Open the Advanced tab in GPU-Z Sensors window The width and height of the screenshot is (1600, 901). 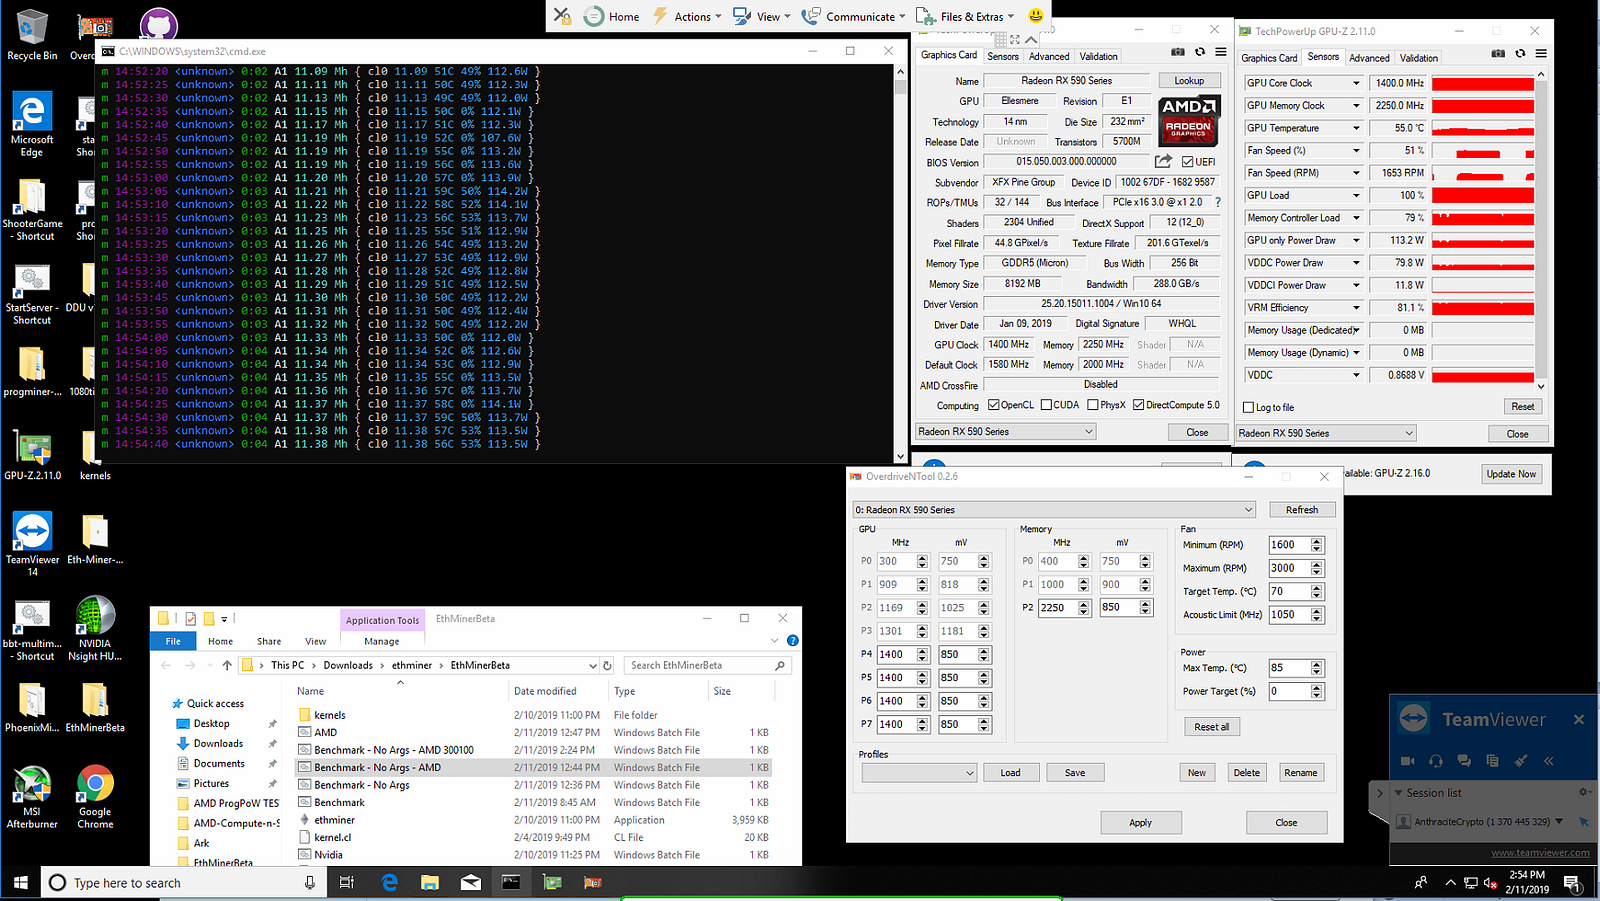(x=1369, y=58)
